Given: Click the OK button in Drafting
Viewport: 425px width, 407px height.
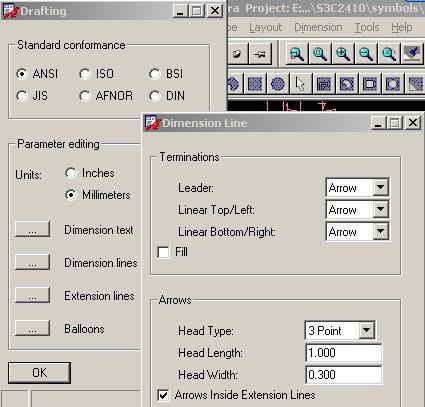Looking at the screenshot, I should point(40,373).
